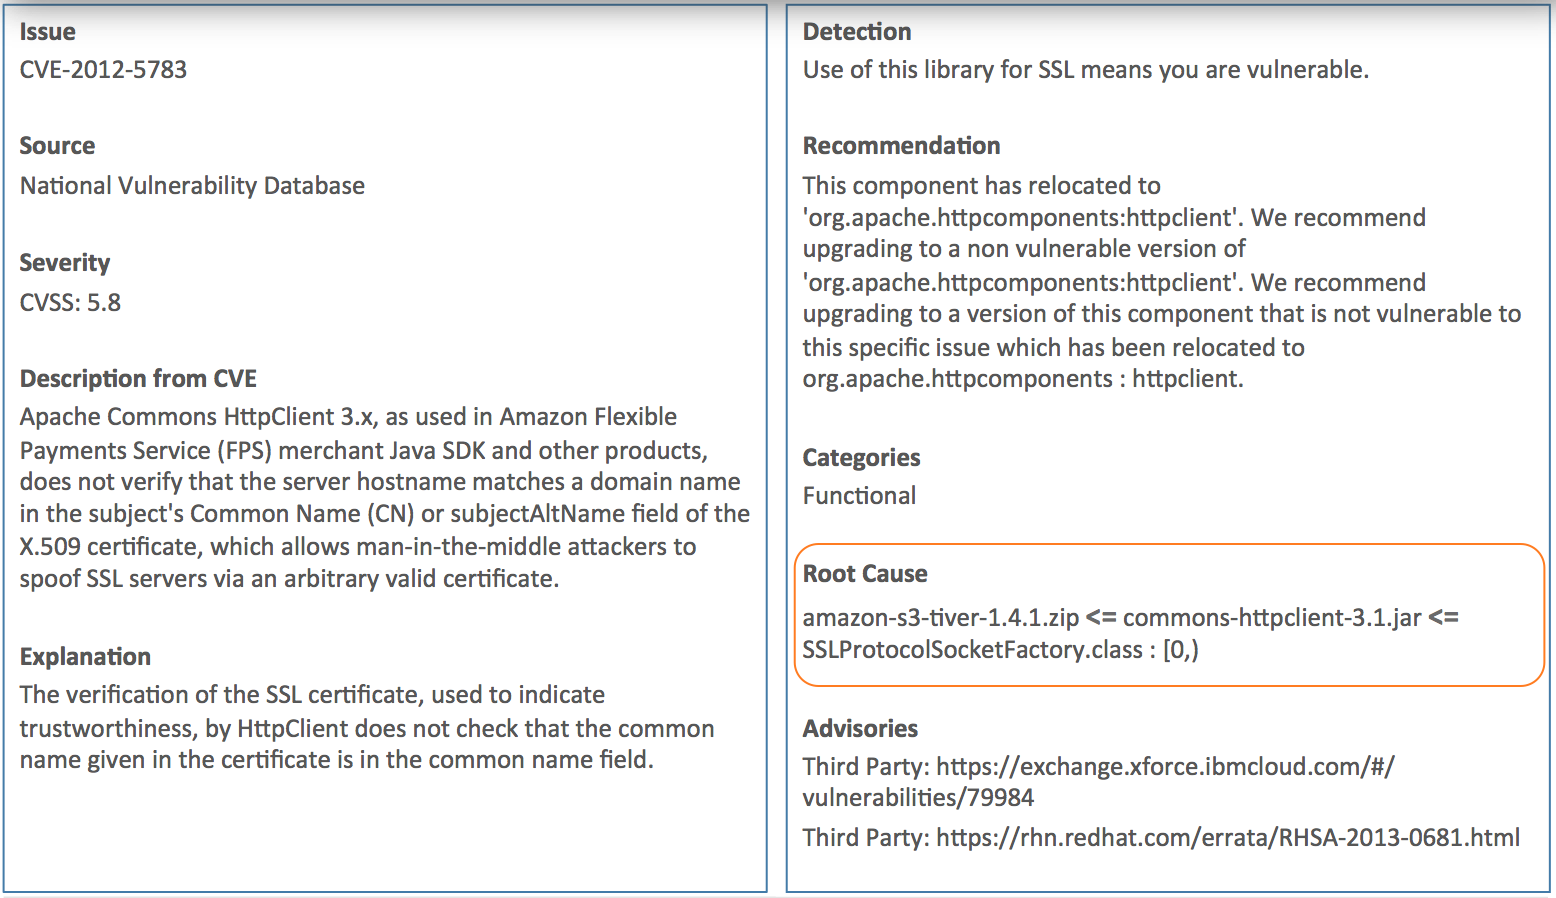This screenshot has height=898, width=1556.
Task: Click the Functional category value
Action: coord(859,496)
